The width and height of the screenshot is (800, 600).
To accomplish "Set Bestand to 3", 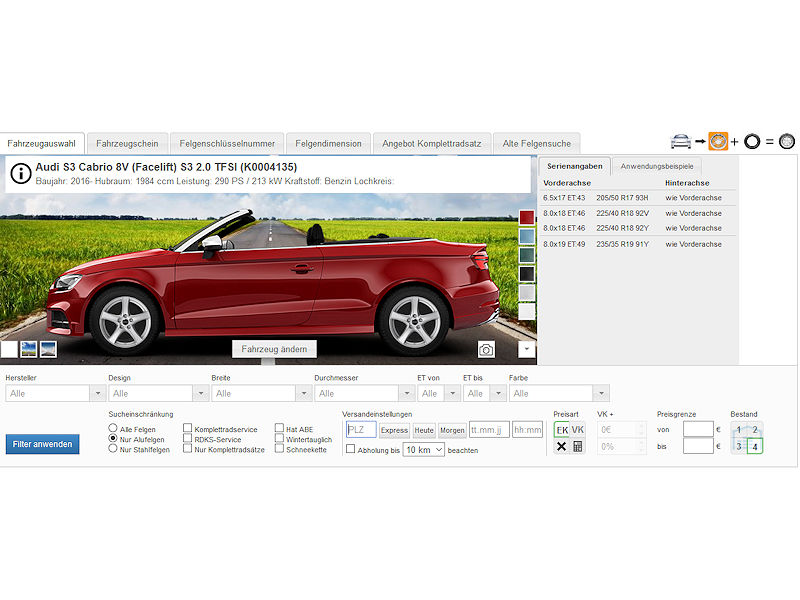I will 739,446.
